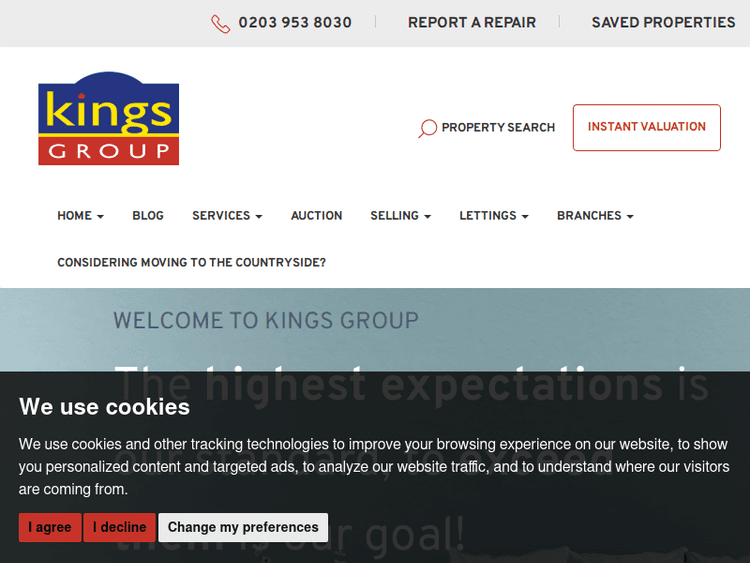Open the Selling dropdown menu
750x563 pixels.
401,216
